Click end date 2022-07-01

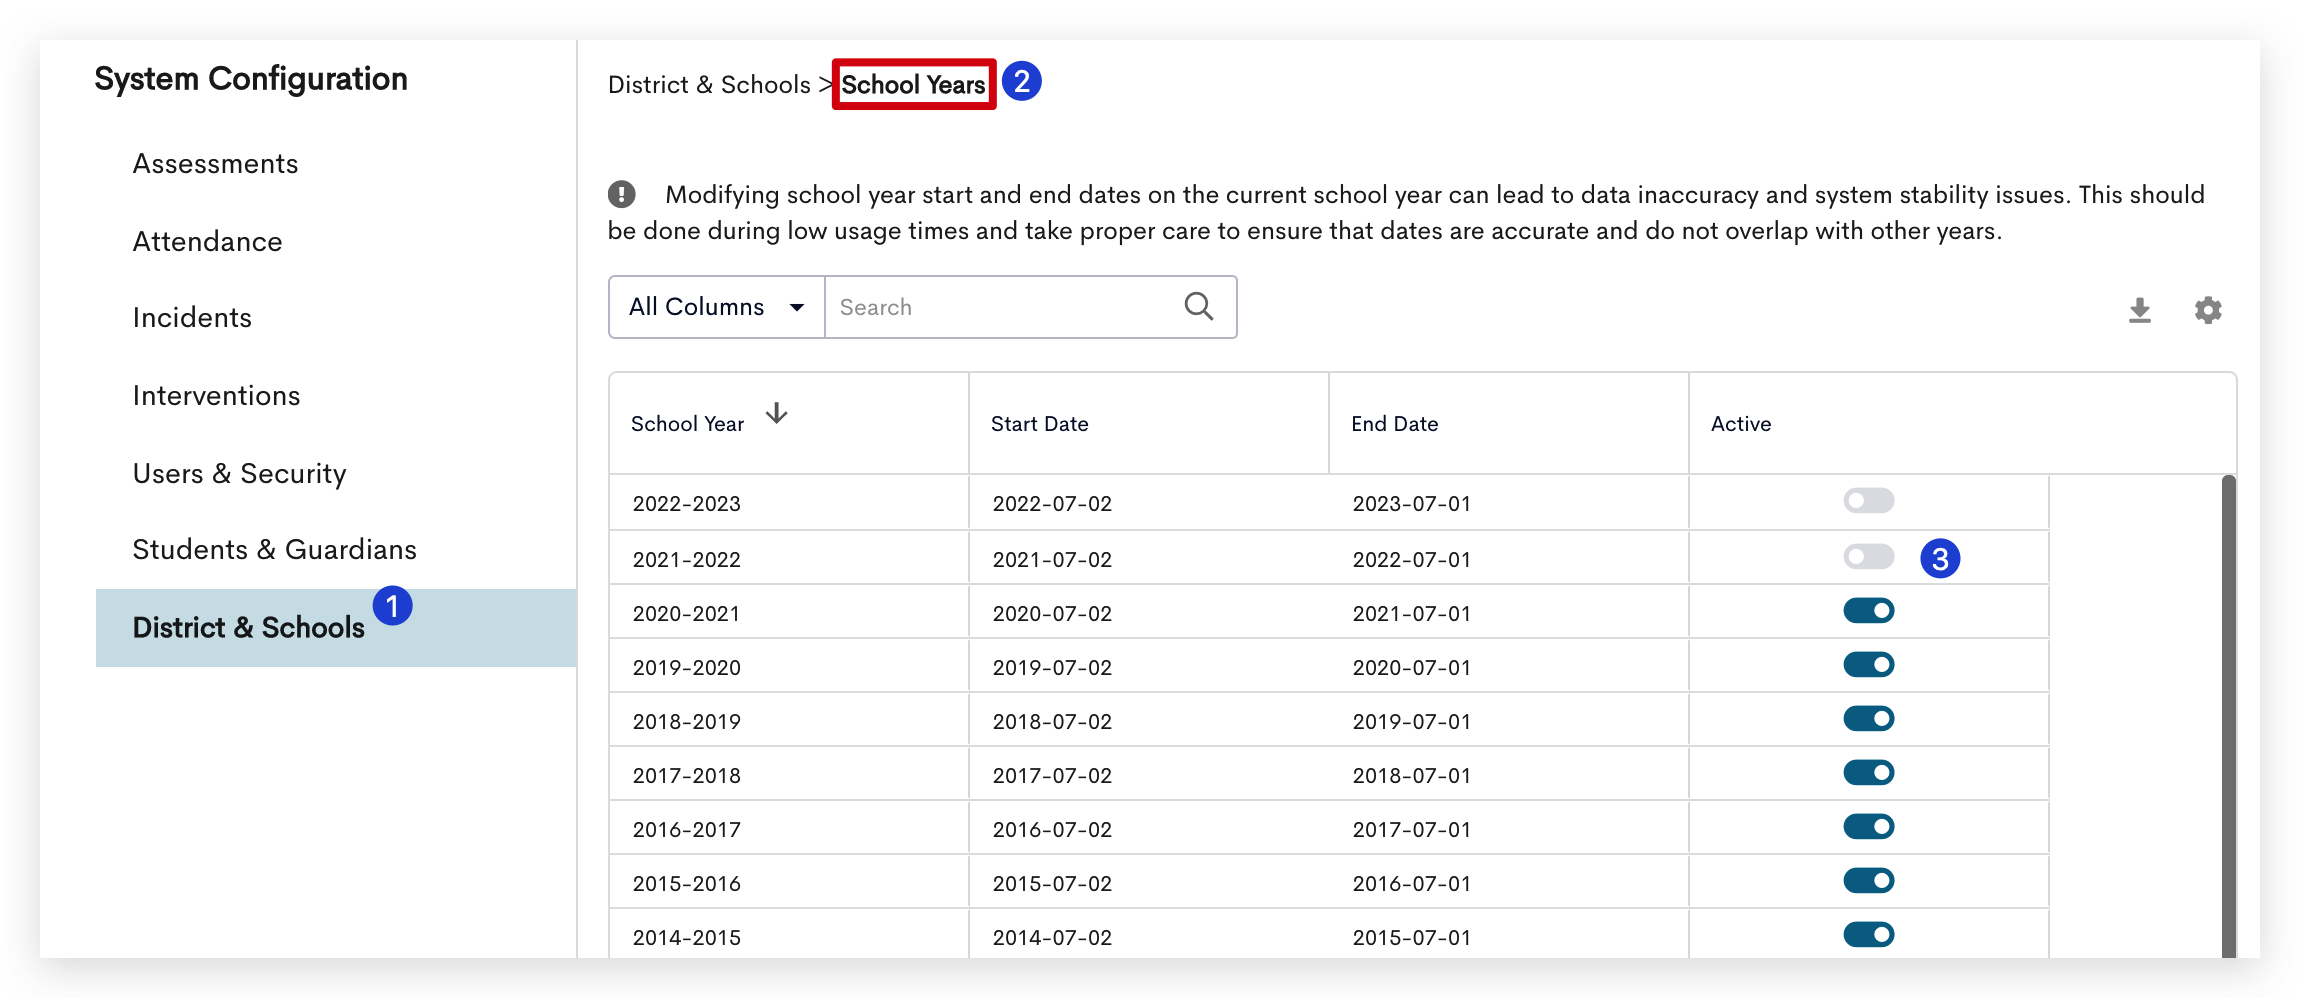coord(1412,560)
